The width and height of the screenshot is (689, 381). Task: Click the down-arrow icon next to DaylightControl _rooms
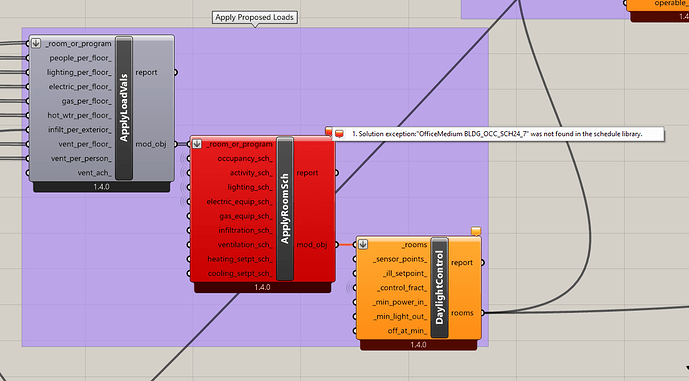coord(363,245)
